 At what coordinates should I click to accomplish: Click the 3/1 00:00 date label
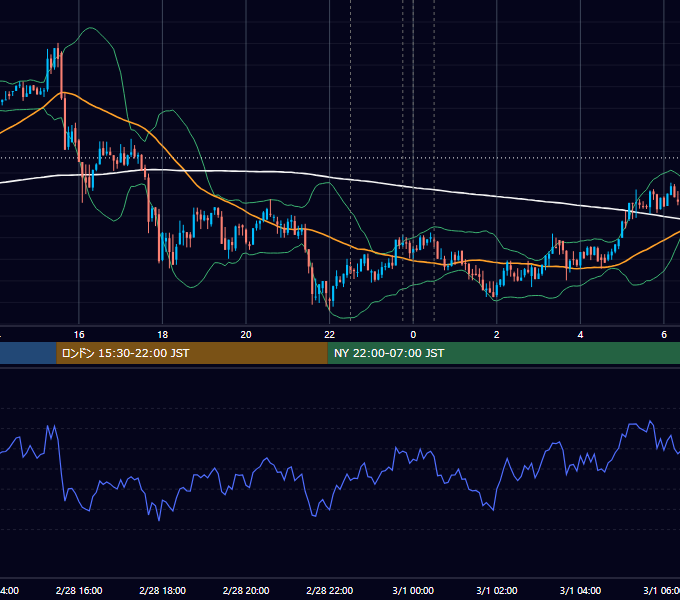pos(413,590)
